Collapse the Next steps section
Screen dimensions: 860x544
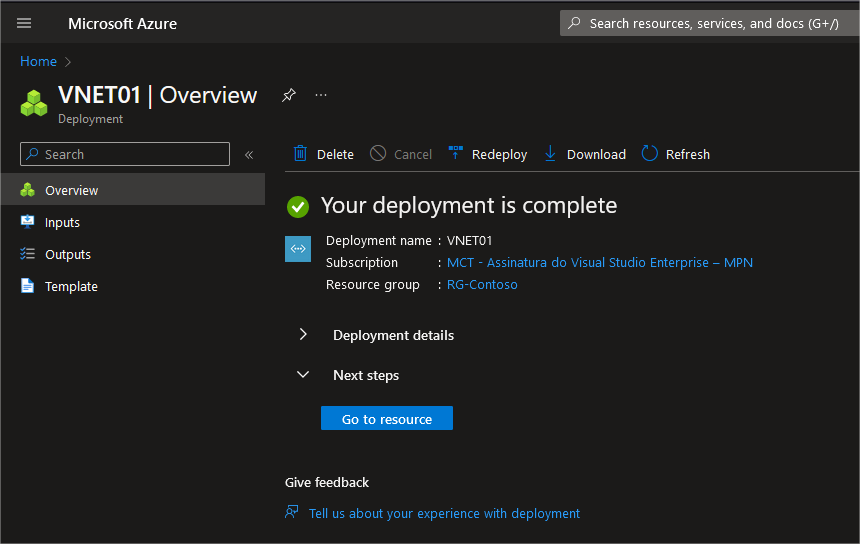[303, 375]
